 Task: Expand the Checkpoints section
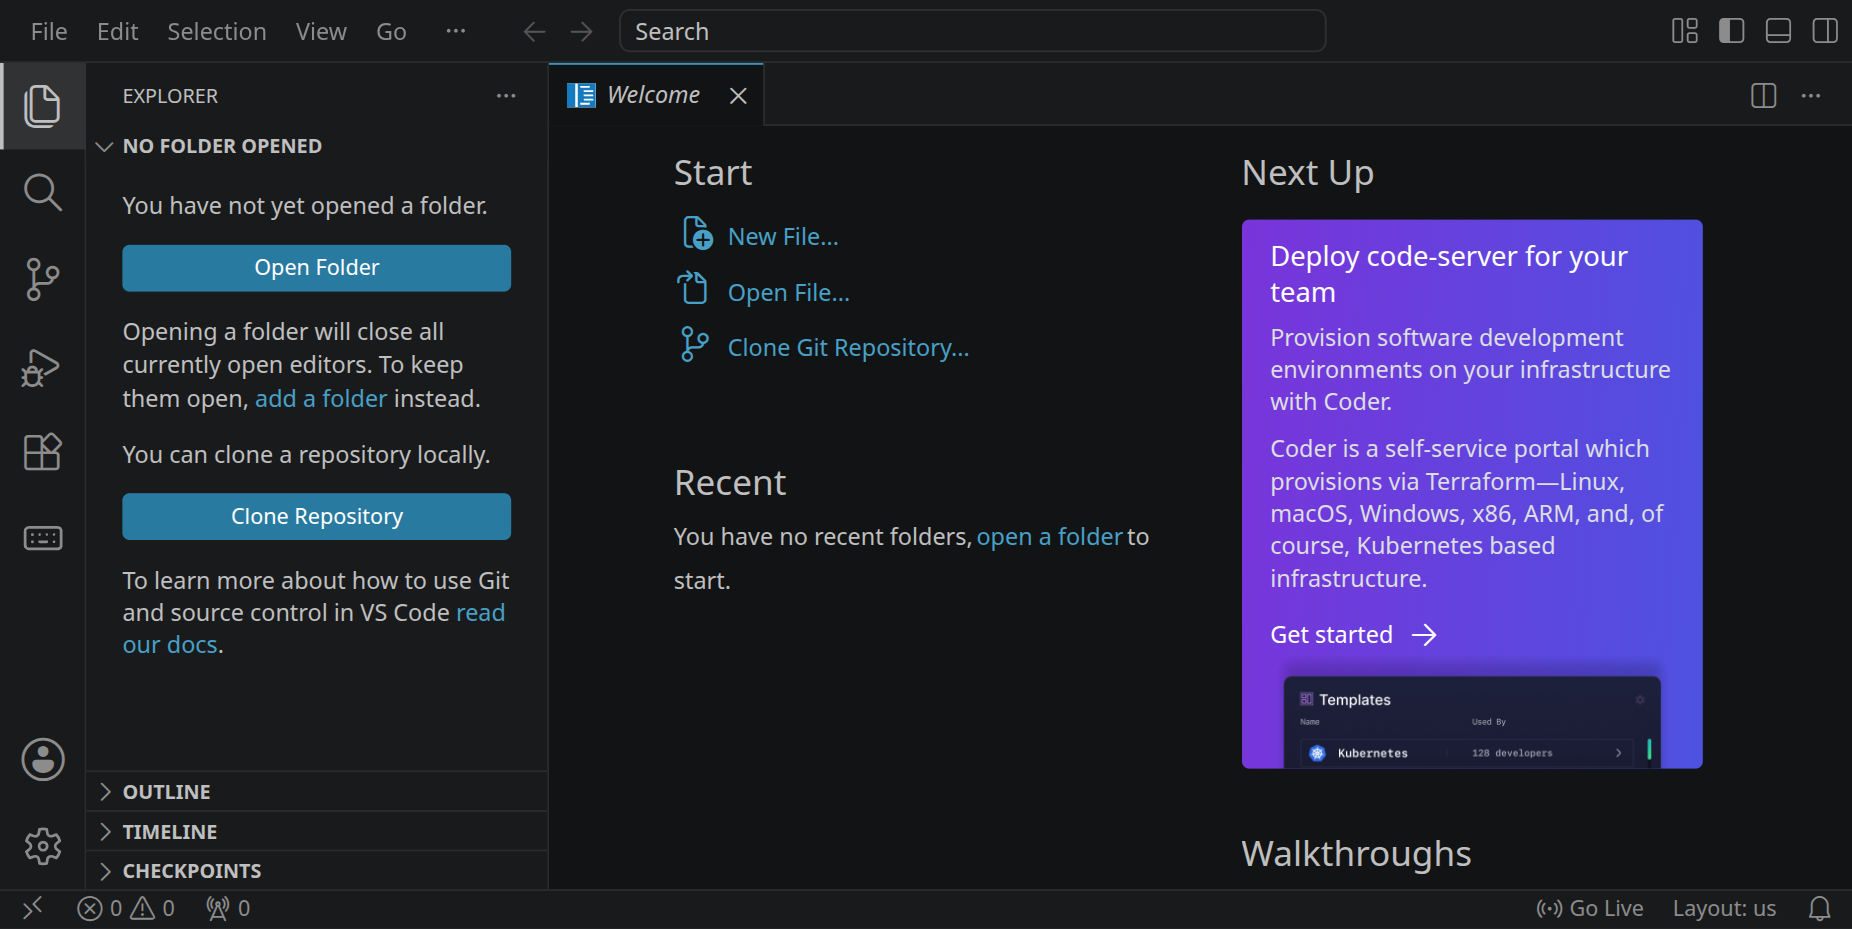point(317,871)
